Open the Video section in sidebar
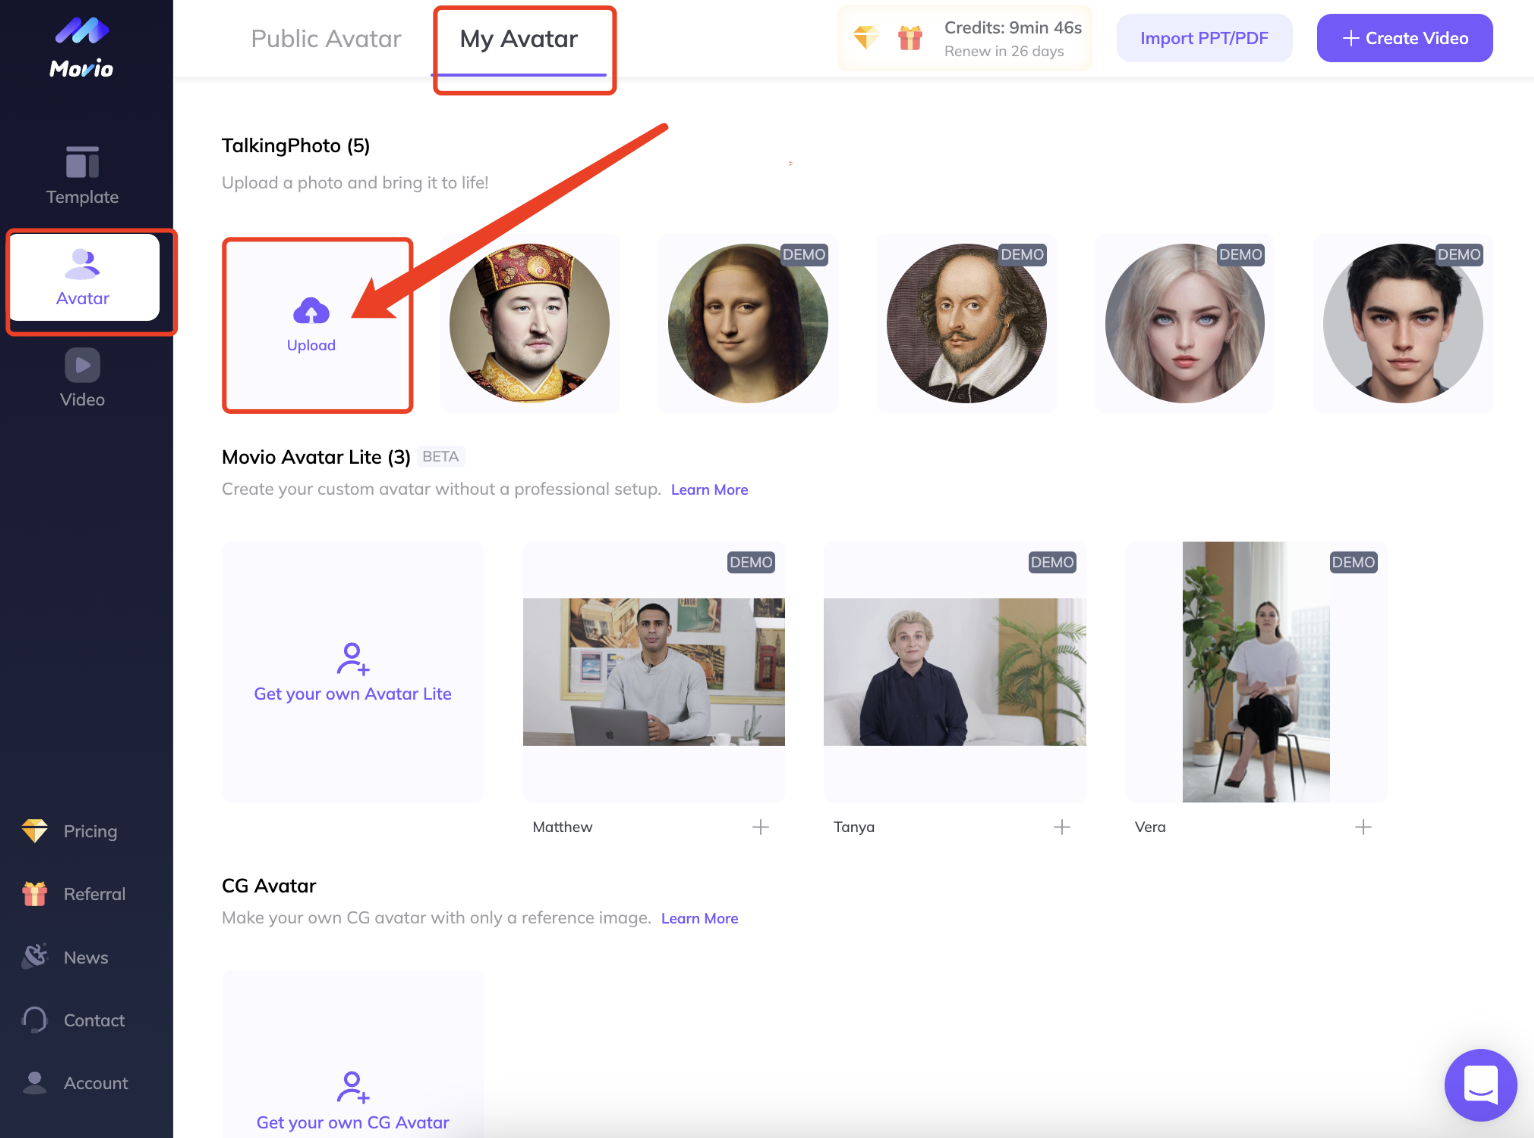 pyautogui.click(x=82, y=378)
